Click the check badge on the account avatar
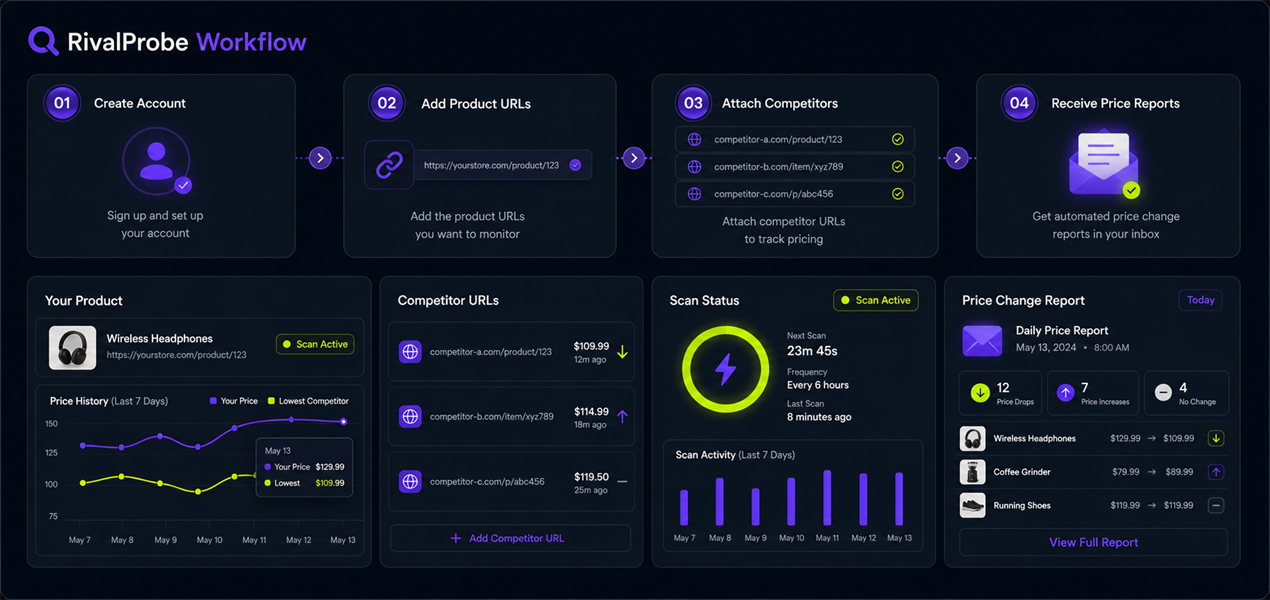The width and height of the screenshot is (1270, 600). pyautogui.click(x=182, y=185)
